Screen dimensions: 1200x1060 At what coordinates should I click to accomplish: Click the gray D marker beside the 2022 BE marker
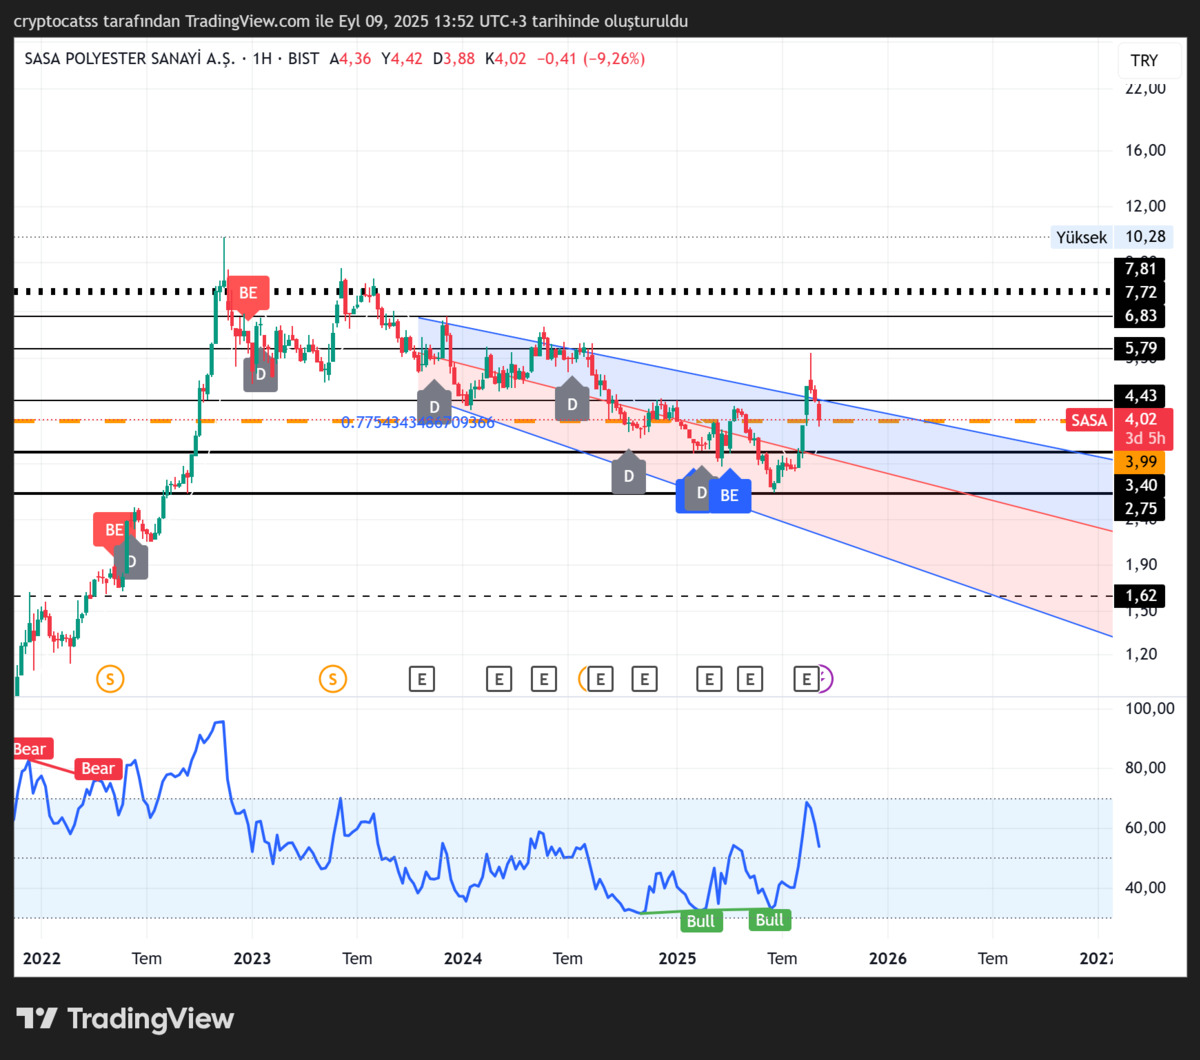point(132,560)
